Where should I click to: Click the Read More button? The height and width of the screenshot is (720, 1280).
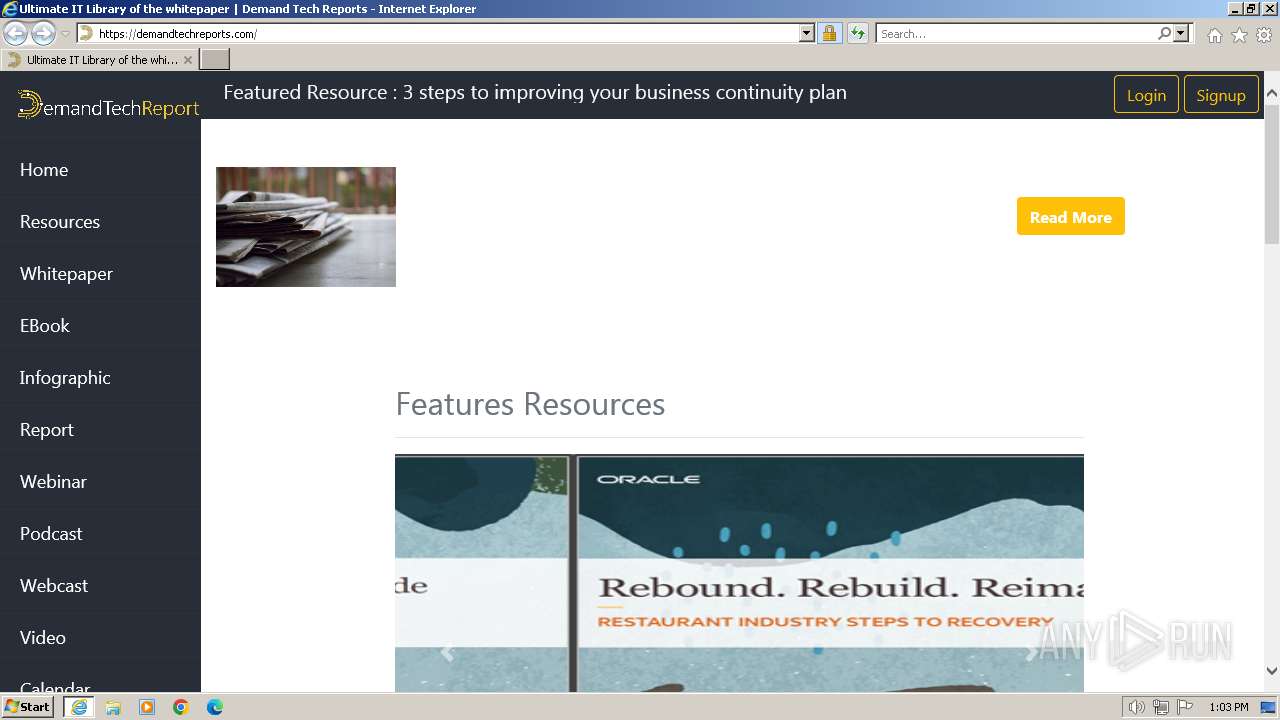click(1071, 216)
